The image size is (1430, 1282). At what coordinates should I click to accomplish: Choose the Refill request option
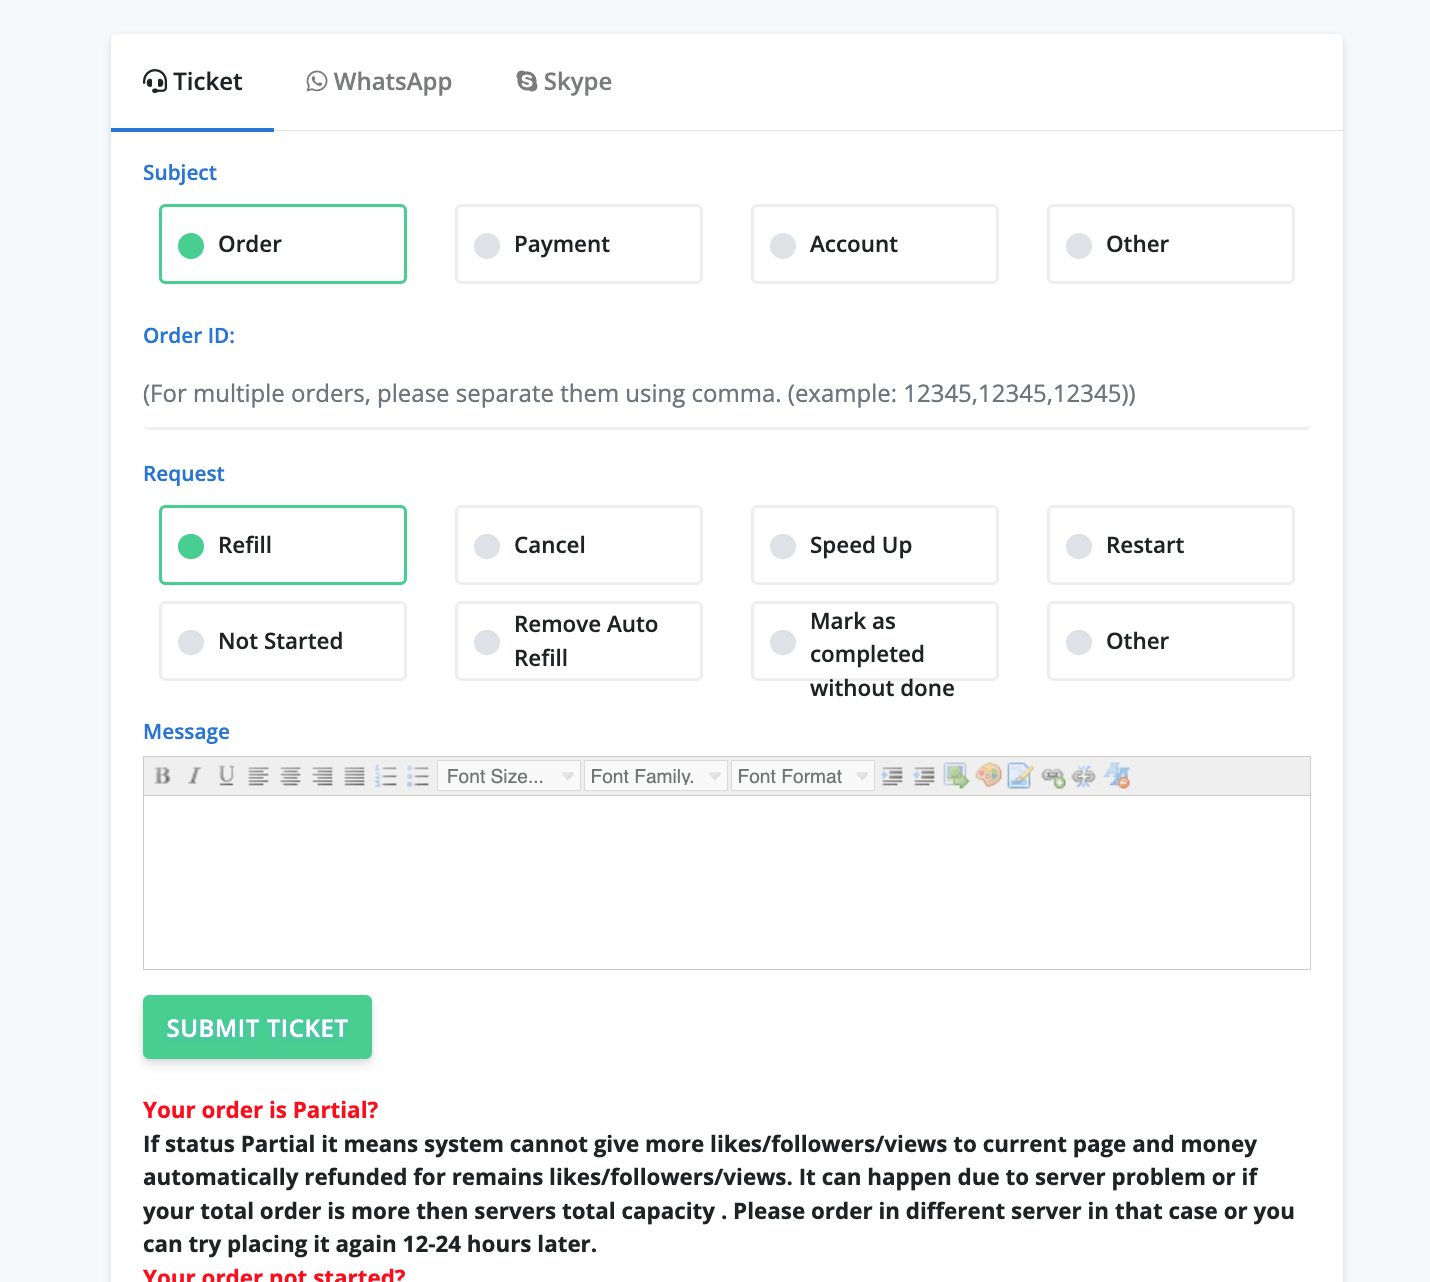coord(283,545)
